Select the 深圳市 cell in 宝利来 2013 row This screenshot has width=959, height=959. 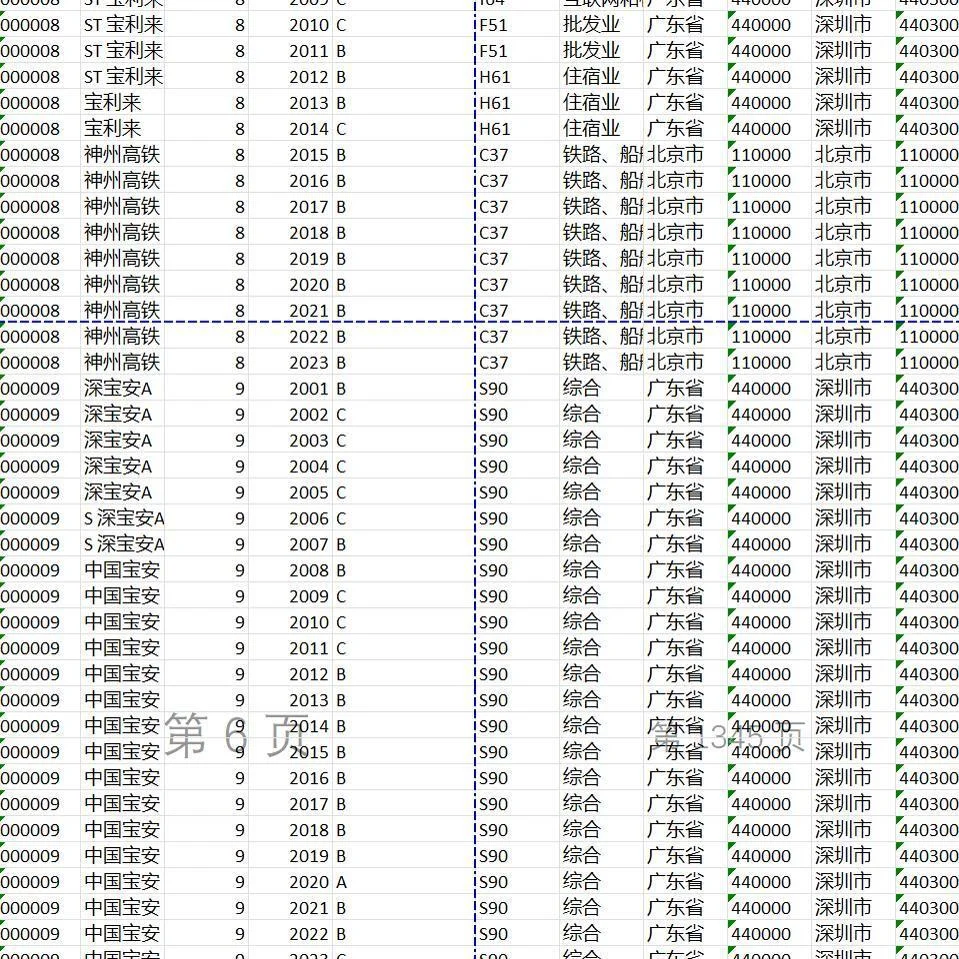(x=854, y=103)
